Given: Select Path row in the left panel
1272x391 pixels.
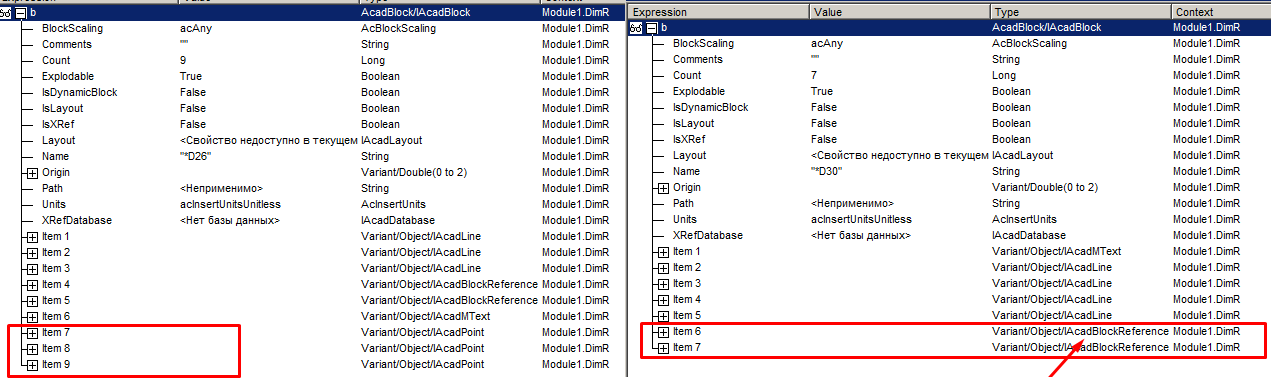Looking at the screenshot, I should [x=313, y=188].
